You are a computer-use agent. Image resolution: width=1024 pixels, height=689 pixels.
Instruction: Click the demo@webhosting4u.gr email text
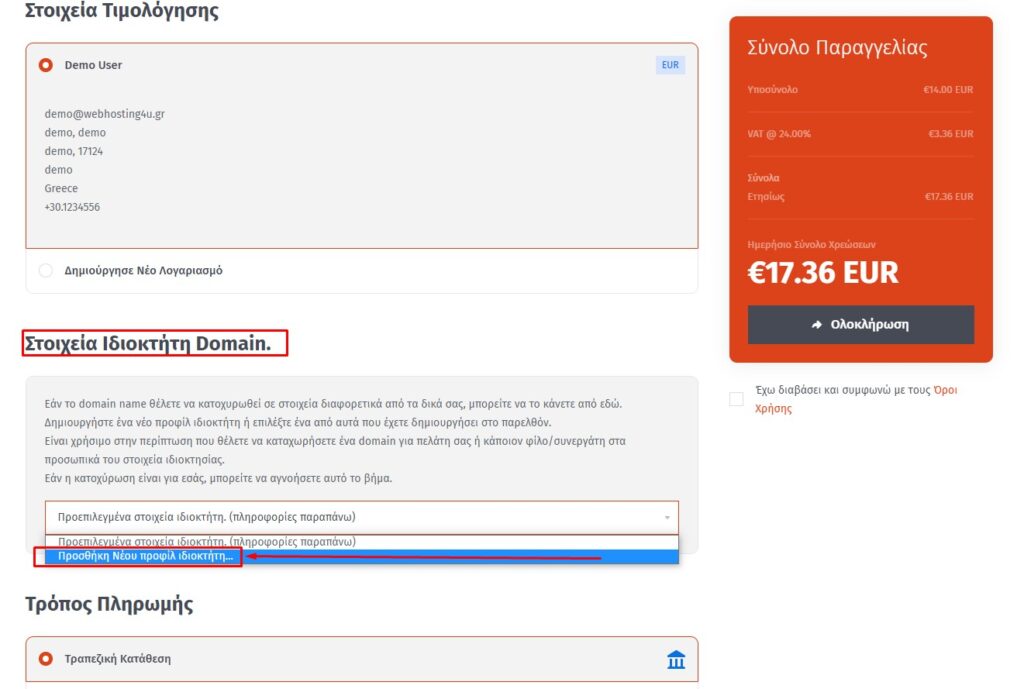104,114
